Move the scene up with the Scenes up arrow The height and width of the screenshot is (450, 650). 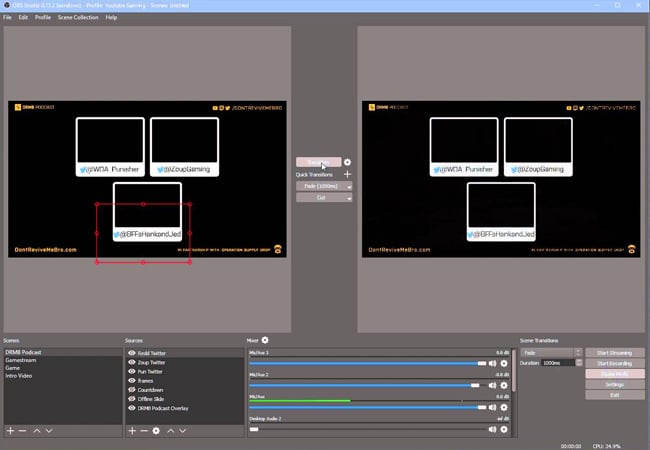(x=37, y=431)
